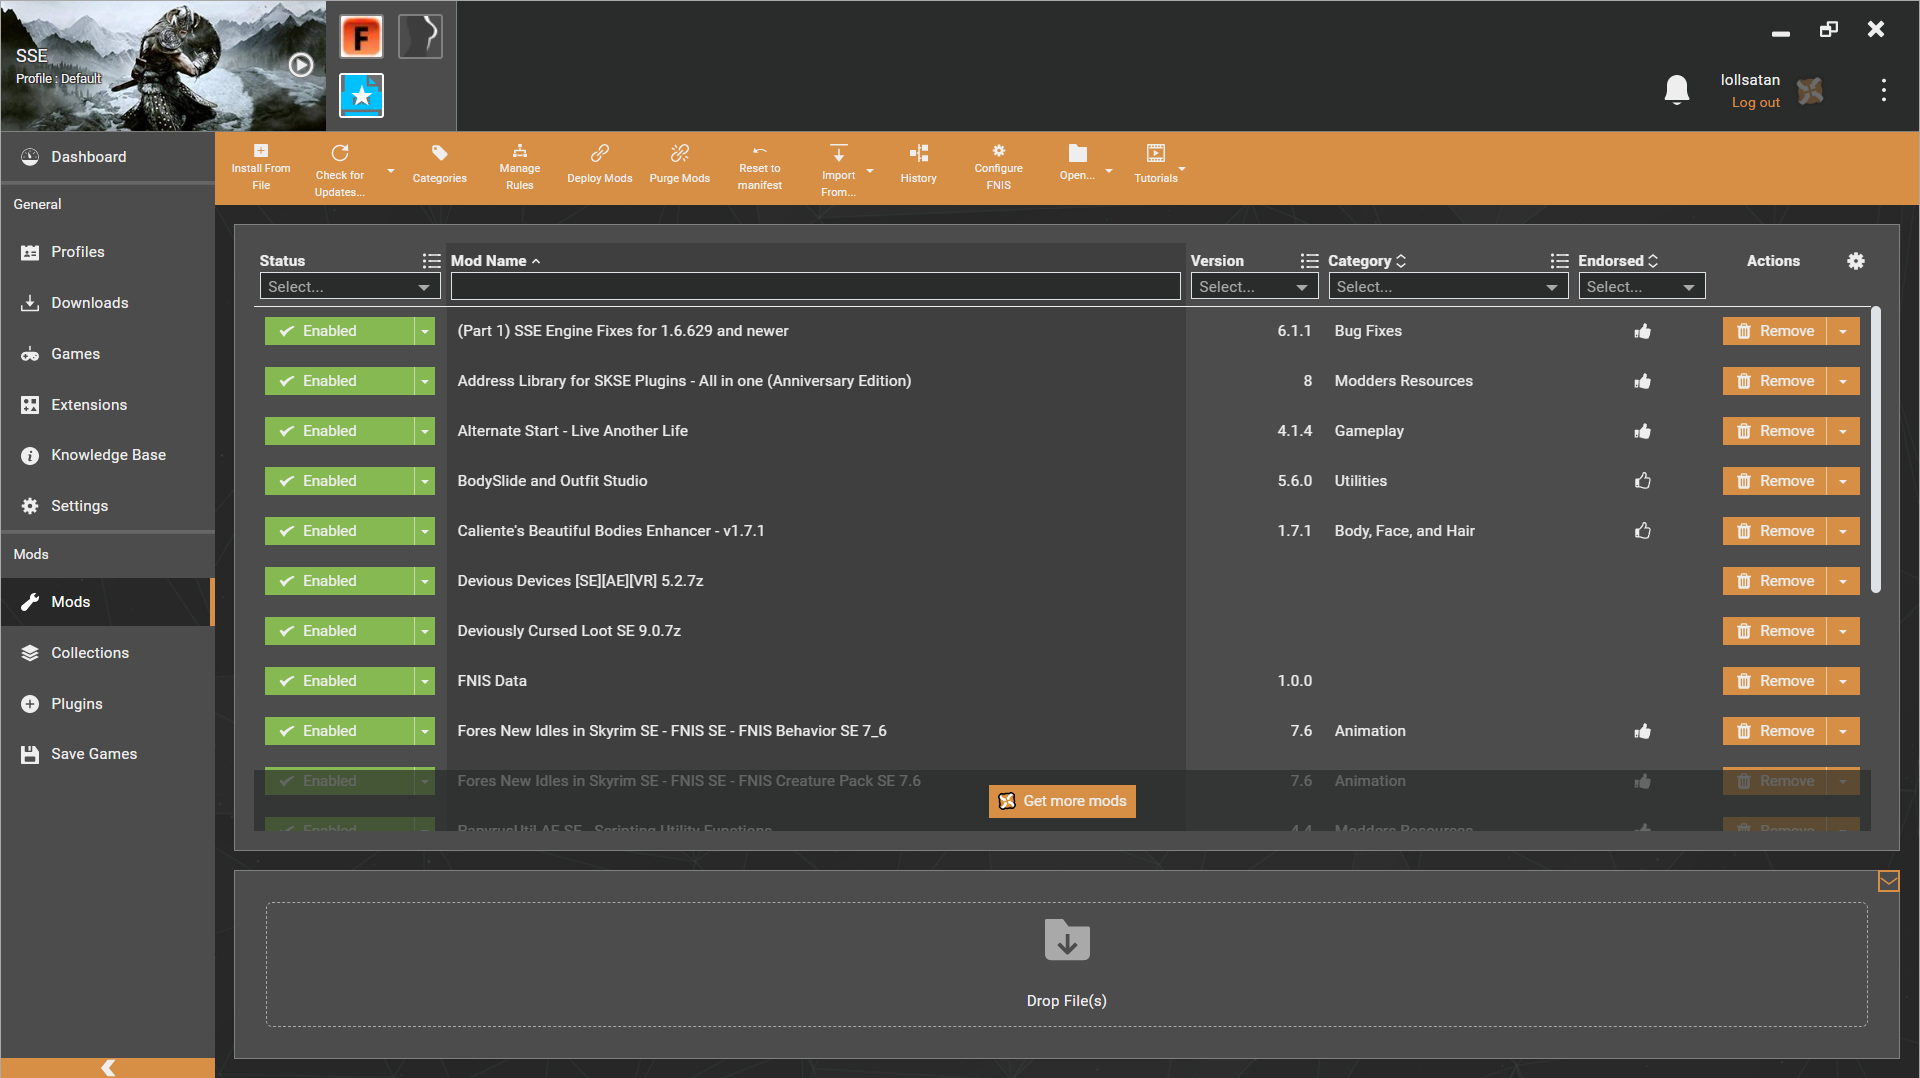1920x1078 pixels.
Task: Click the Mod Name filter text field
Action: [815, 287]
